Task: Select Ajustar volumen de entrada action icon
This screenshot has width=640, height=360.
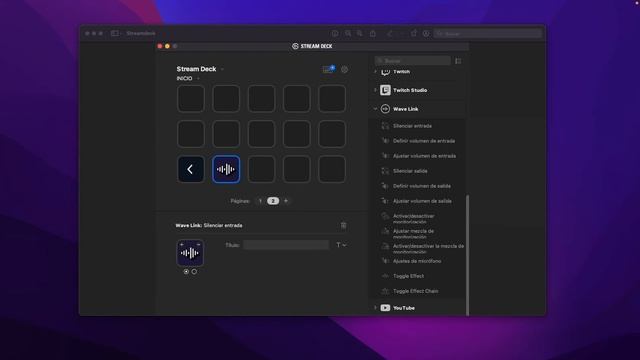Action: pyautogui.click(x=385, y=156)
